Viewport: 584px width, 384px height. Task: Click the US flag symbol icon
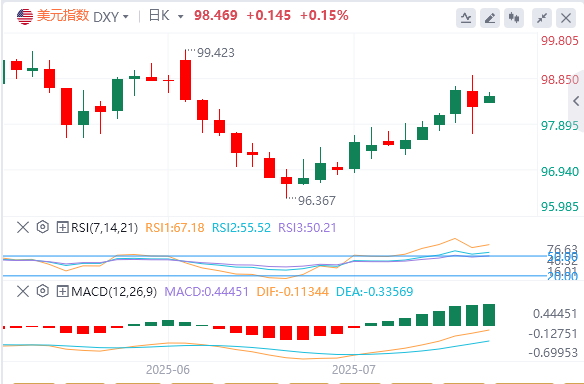[25, 16]
